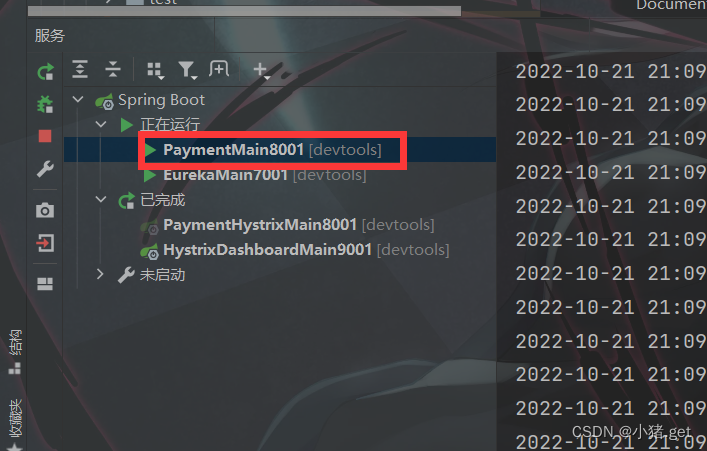Viewport: 707px width, 451px height.
Task: Click the green Rerun service icon
Action: [x=45, y=72]
